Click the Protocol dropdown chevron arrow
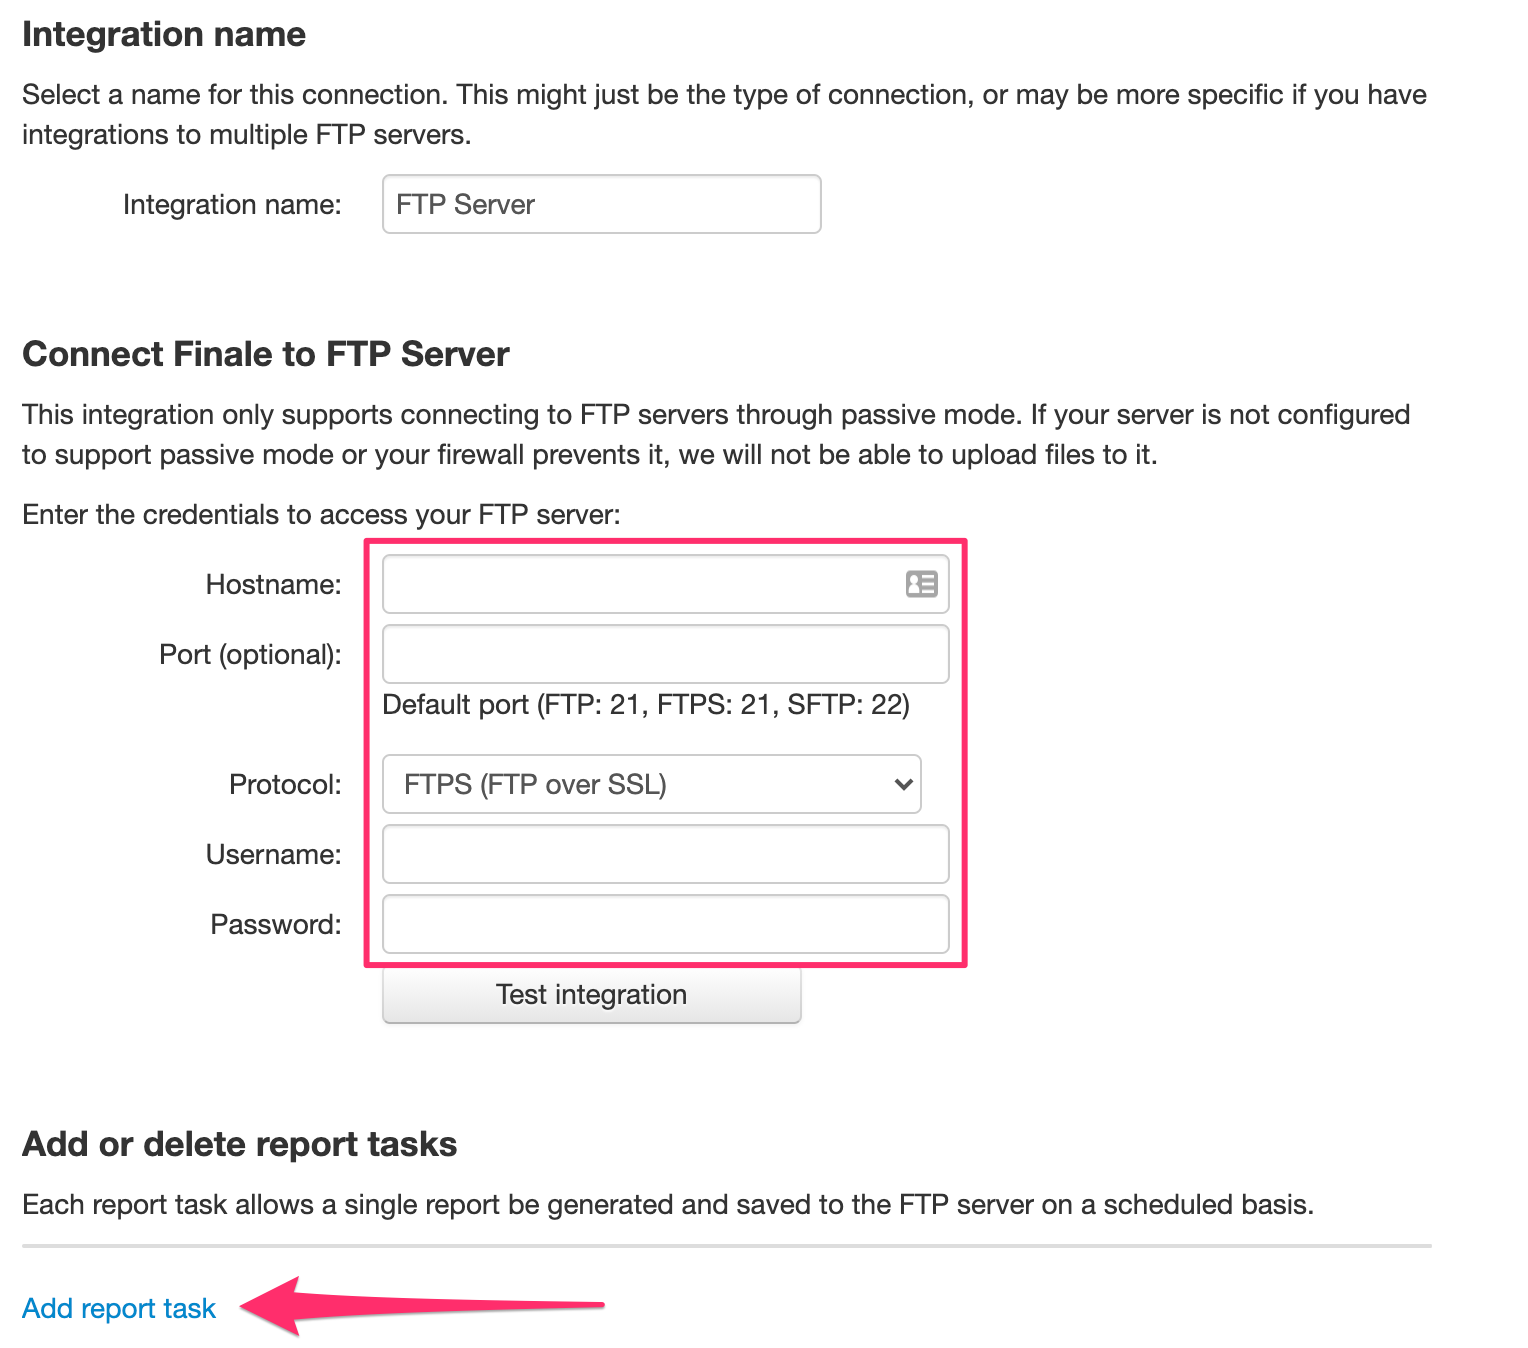Viewport: 1528px width, 1348px height. coord(903,784)
